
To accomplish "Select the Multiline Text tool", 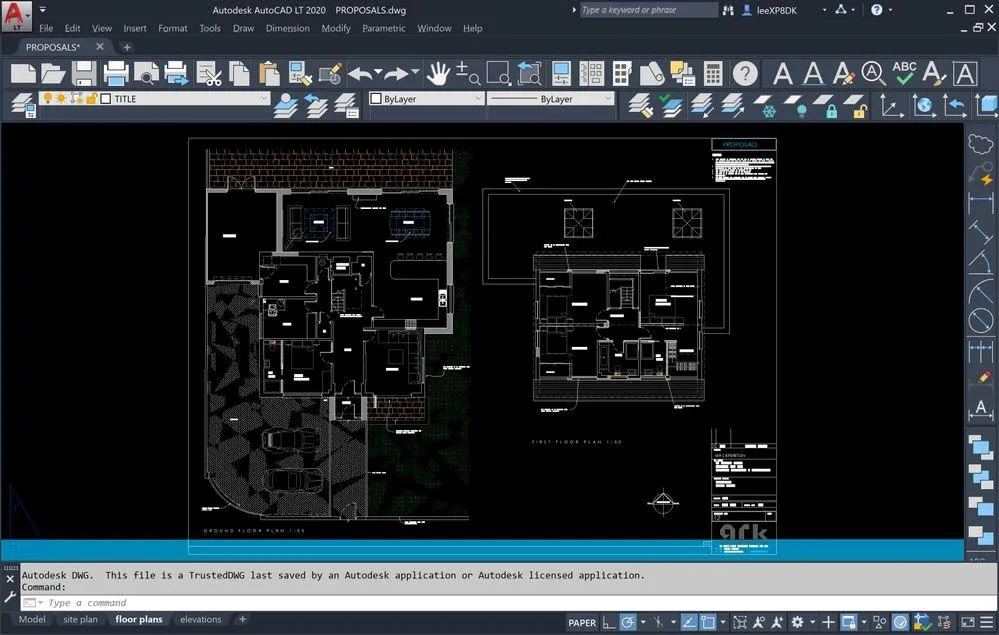I will [x=784, y=74].
